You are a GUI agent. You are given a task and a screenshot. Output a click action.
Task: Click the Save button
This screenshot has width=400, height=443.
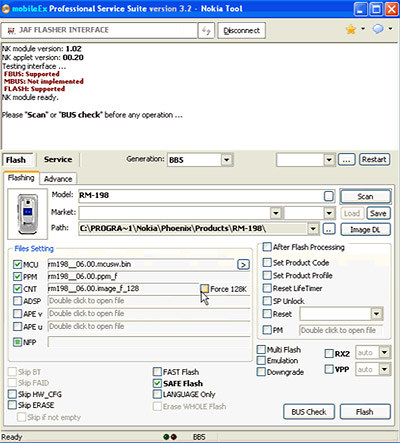click(x=378, y=213)
